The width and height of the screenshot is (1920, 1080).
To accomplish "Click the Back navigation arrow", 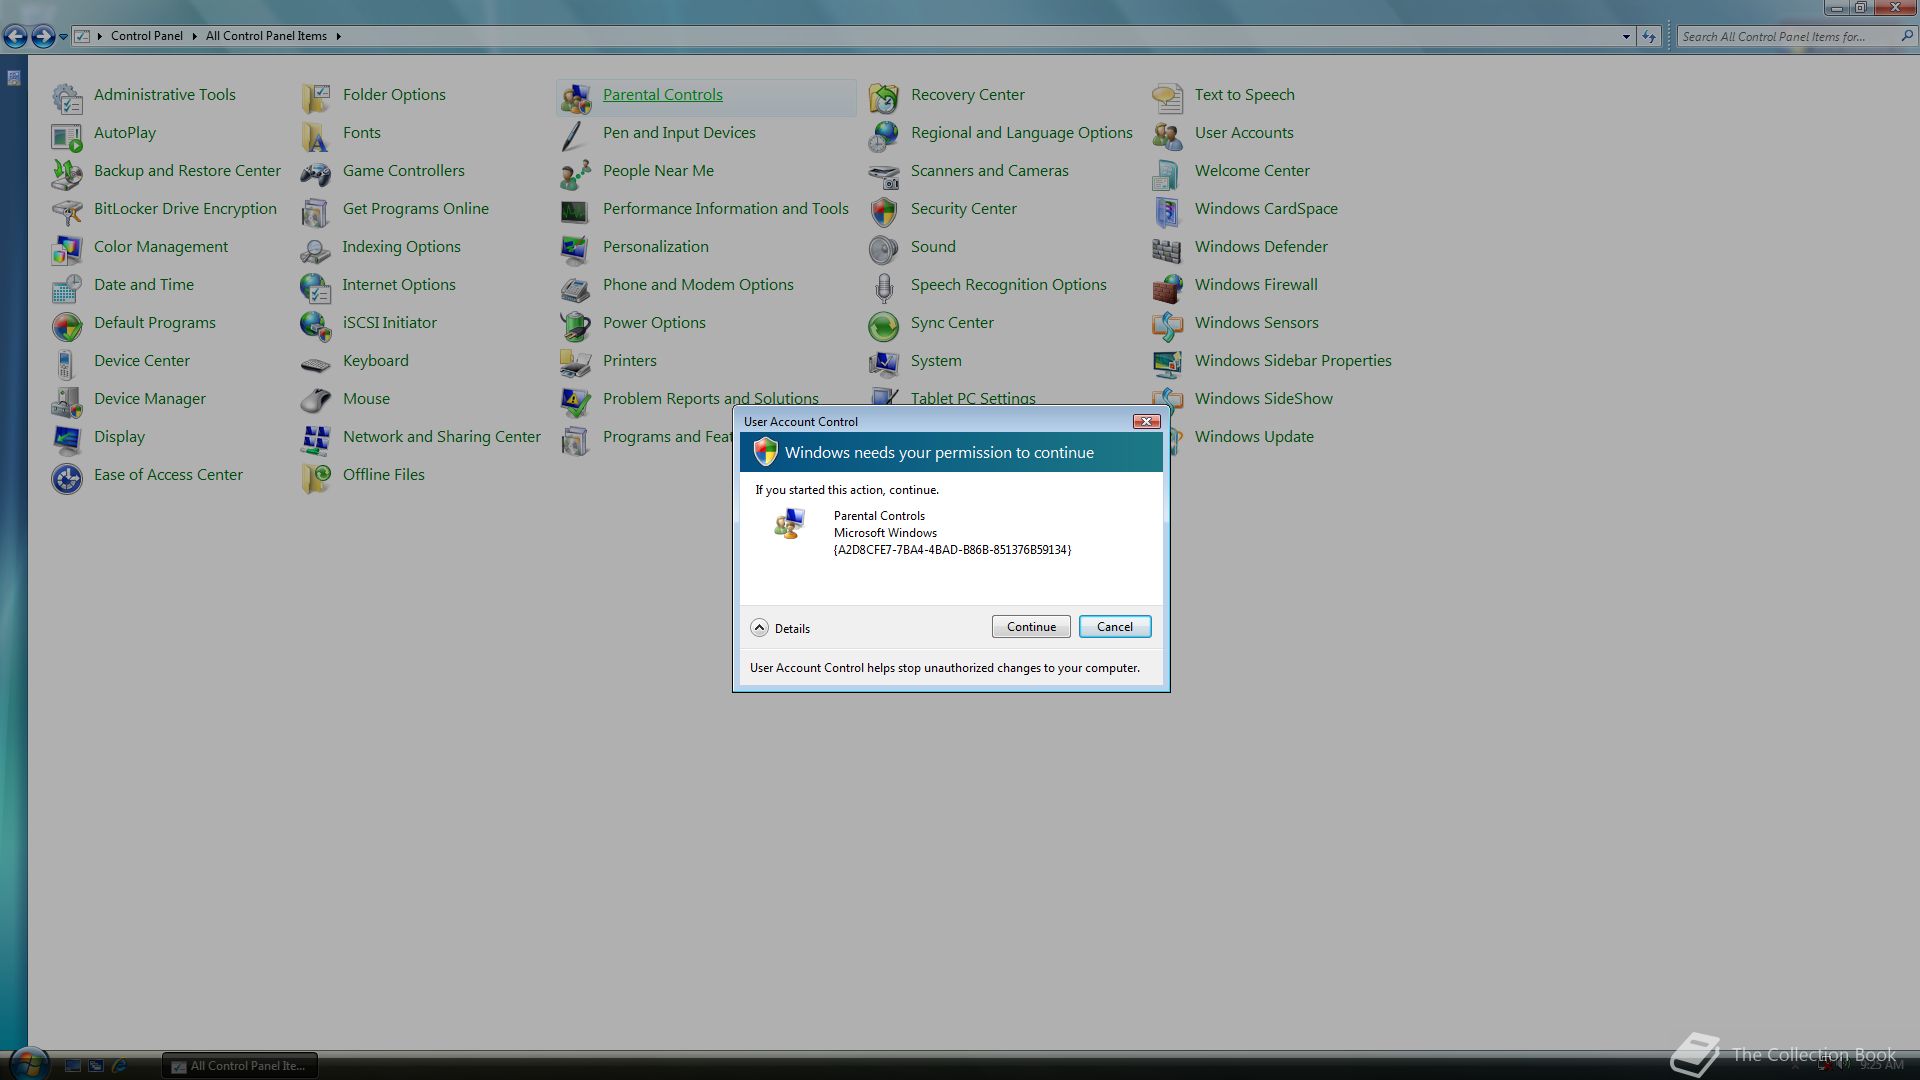I will coord(15,37).
